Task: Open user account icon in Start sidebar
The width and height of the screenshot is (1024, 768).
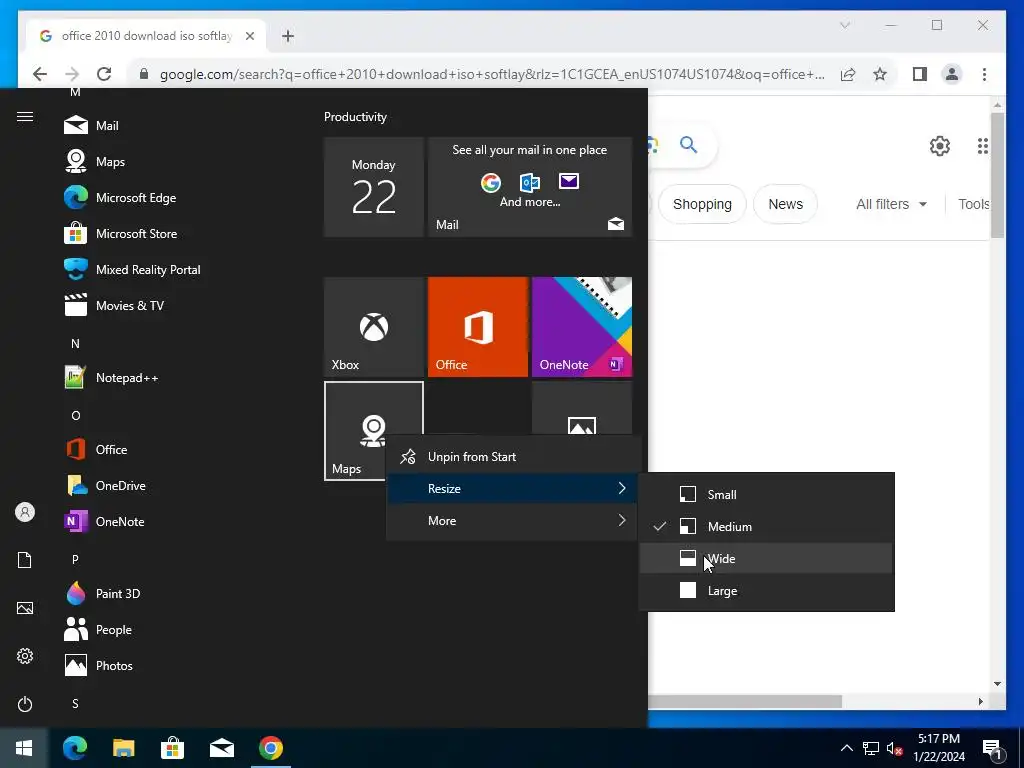Action: tap(25, 512)
